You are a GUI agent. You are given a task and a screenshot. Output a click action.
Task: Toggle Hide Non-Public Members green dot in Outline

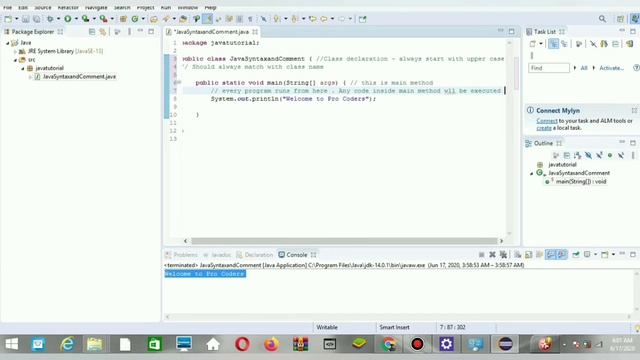pyautogui.click(x=610, y=155)
